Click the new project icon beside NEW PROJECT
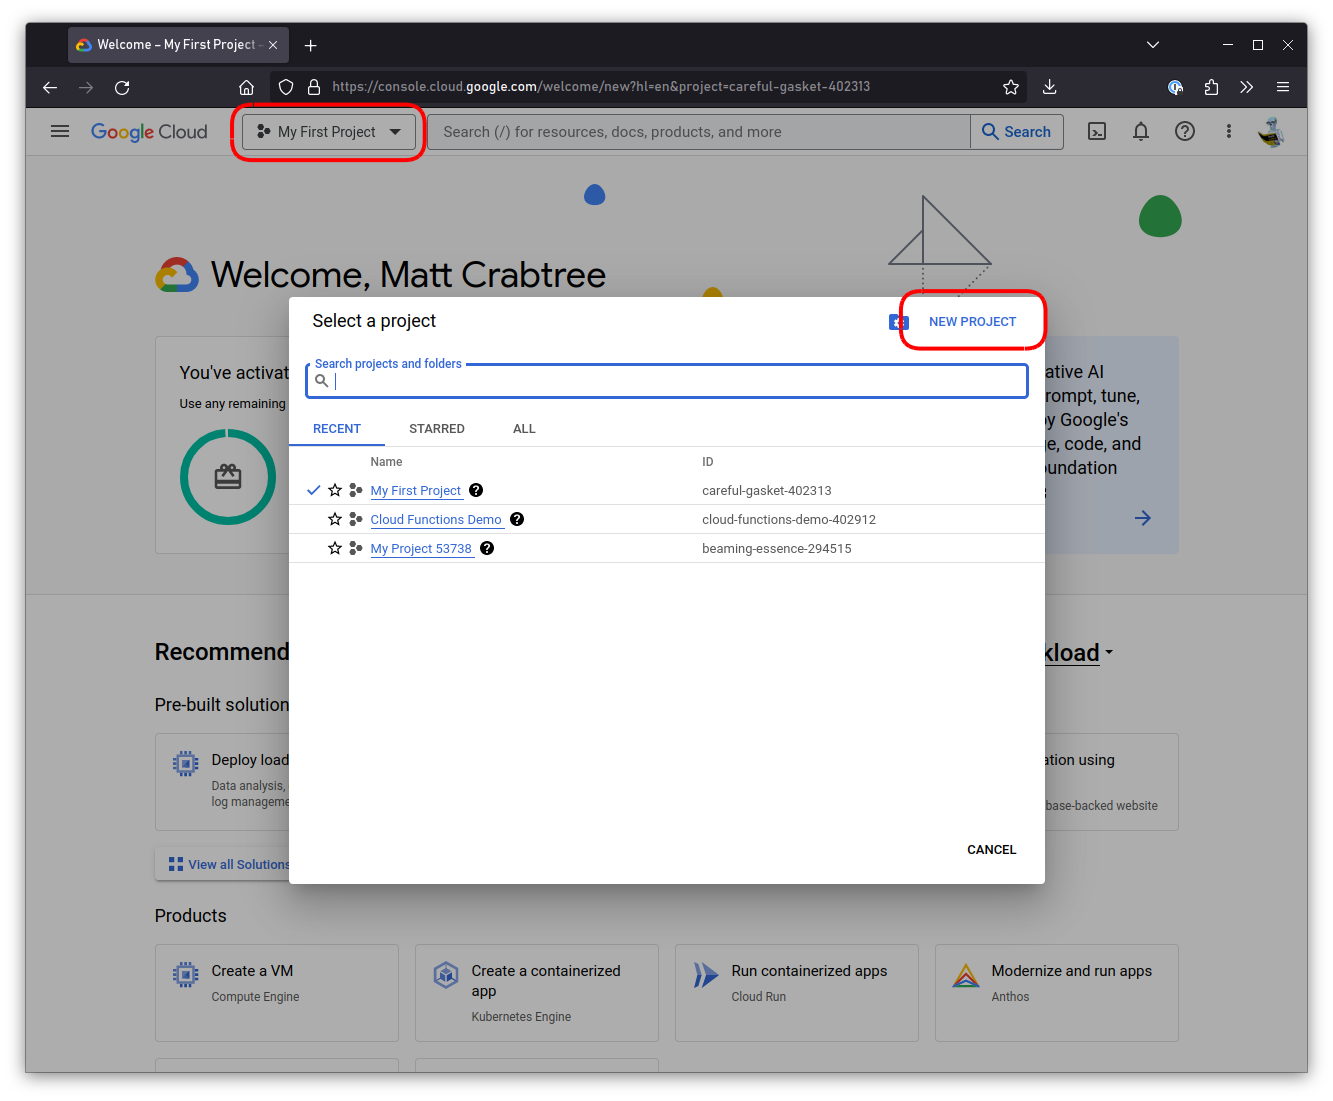 [899, 322]
